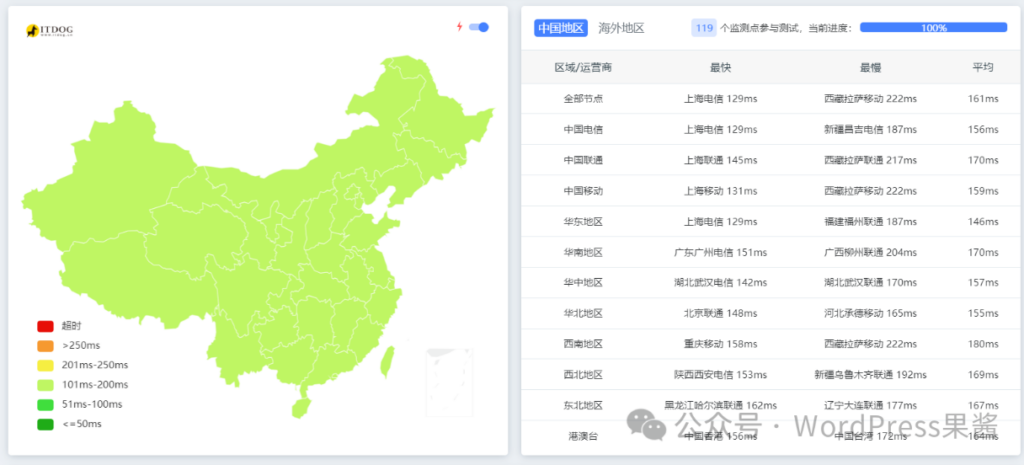Click 湖北武汉联通 170ms cell

click(871, 283)
